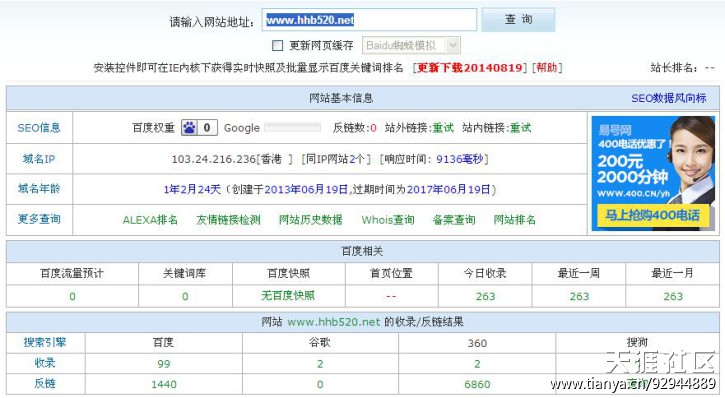Open the www.hhb520.net link in results header
Viewport: 725px width, 398px height.
tap(334, 322)
